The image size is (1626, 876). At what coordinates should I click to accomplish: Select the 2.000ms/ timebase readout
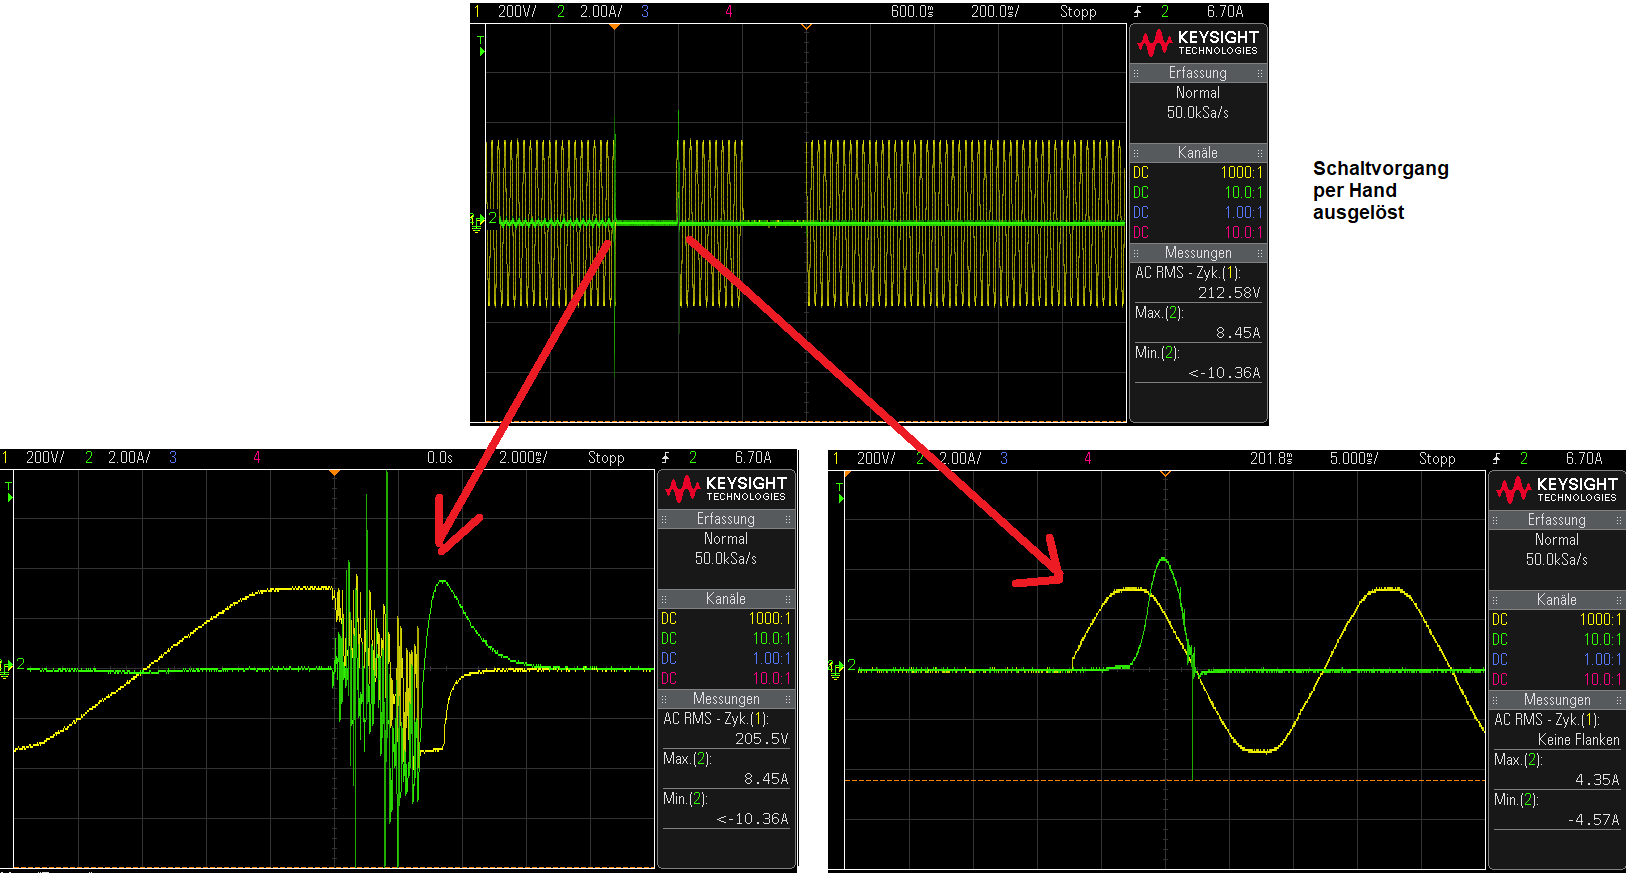(523, 458)
